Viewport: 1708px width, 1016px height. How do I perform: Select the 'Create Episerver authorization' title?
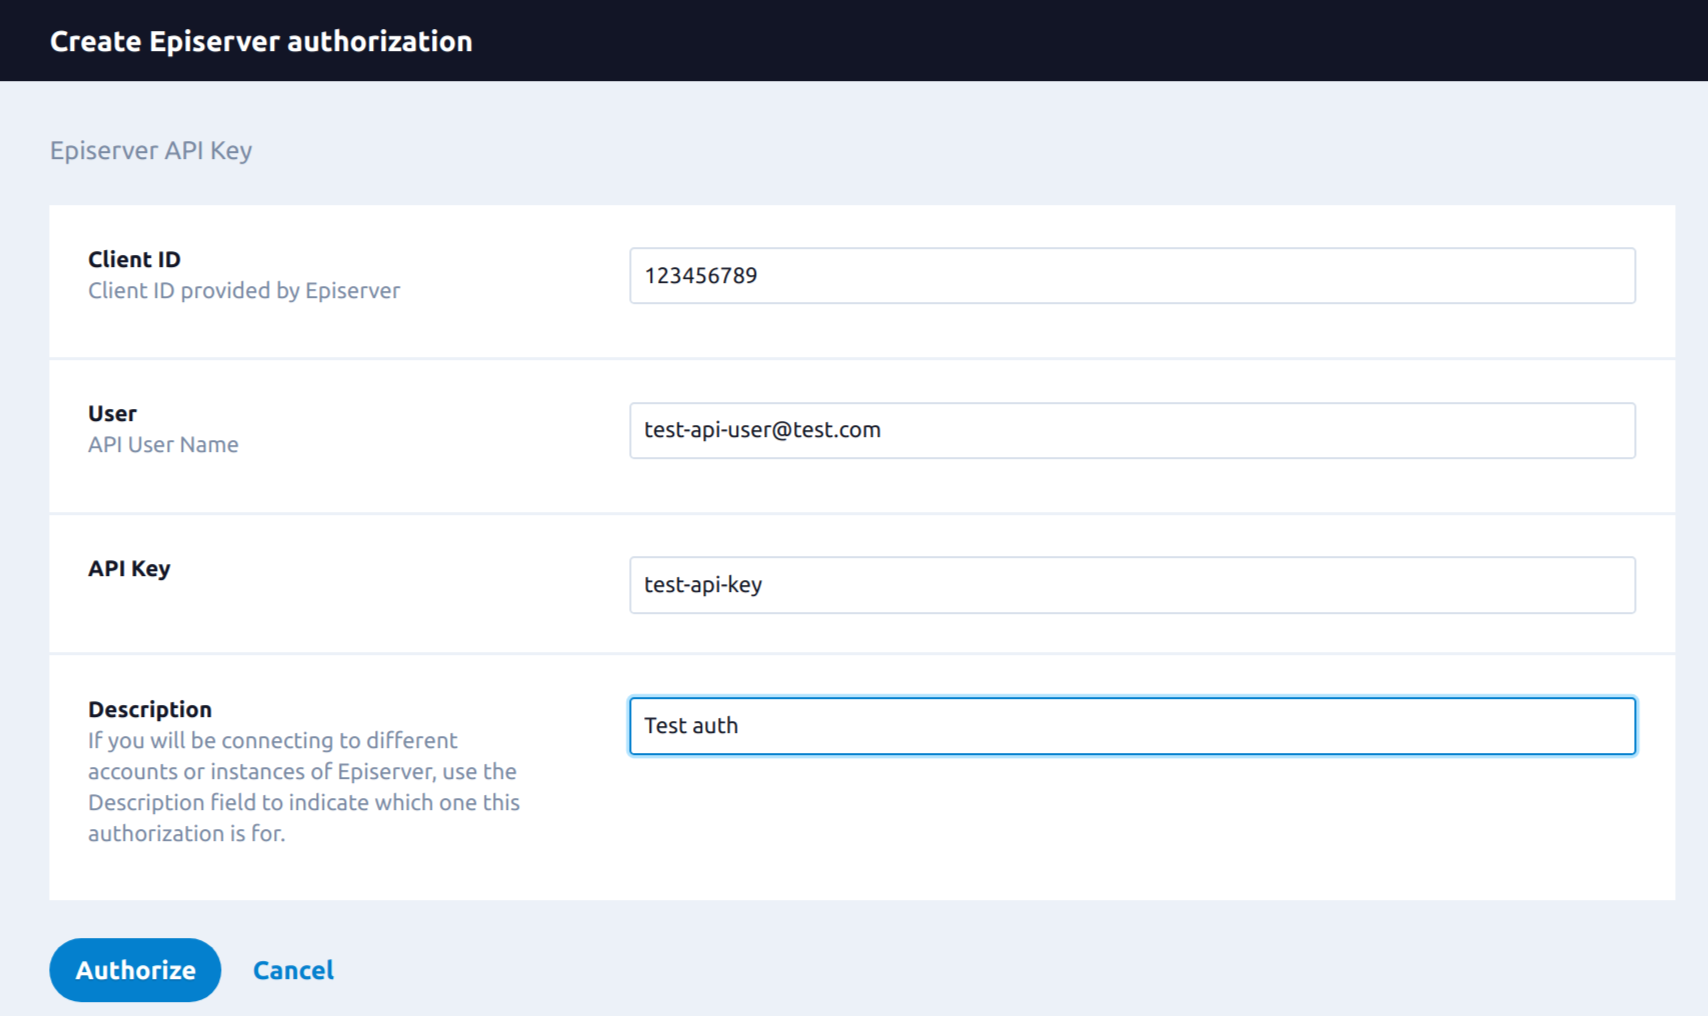point(261,41)
